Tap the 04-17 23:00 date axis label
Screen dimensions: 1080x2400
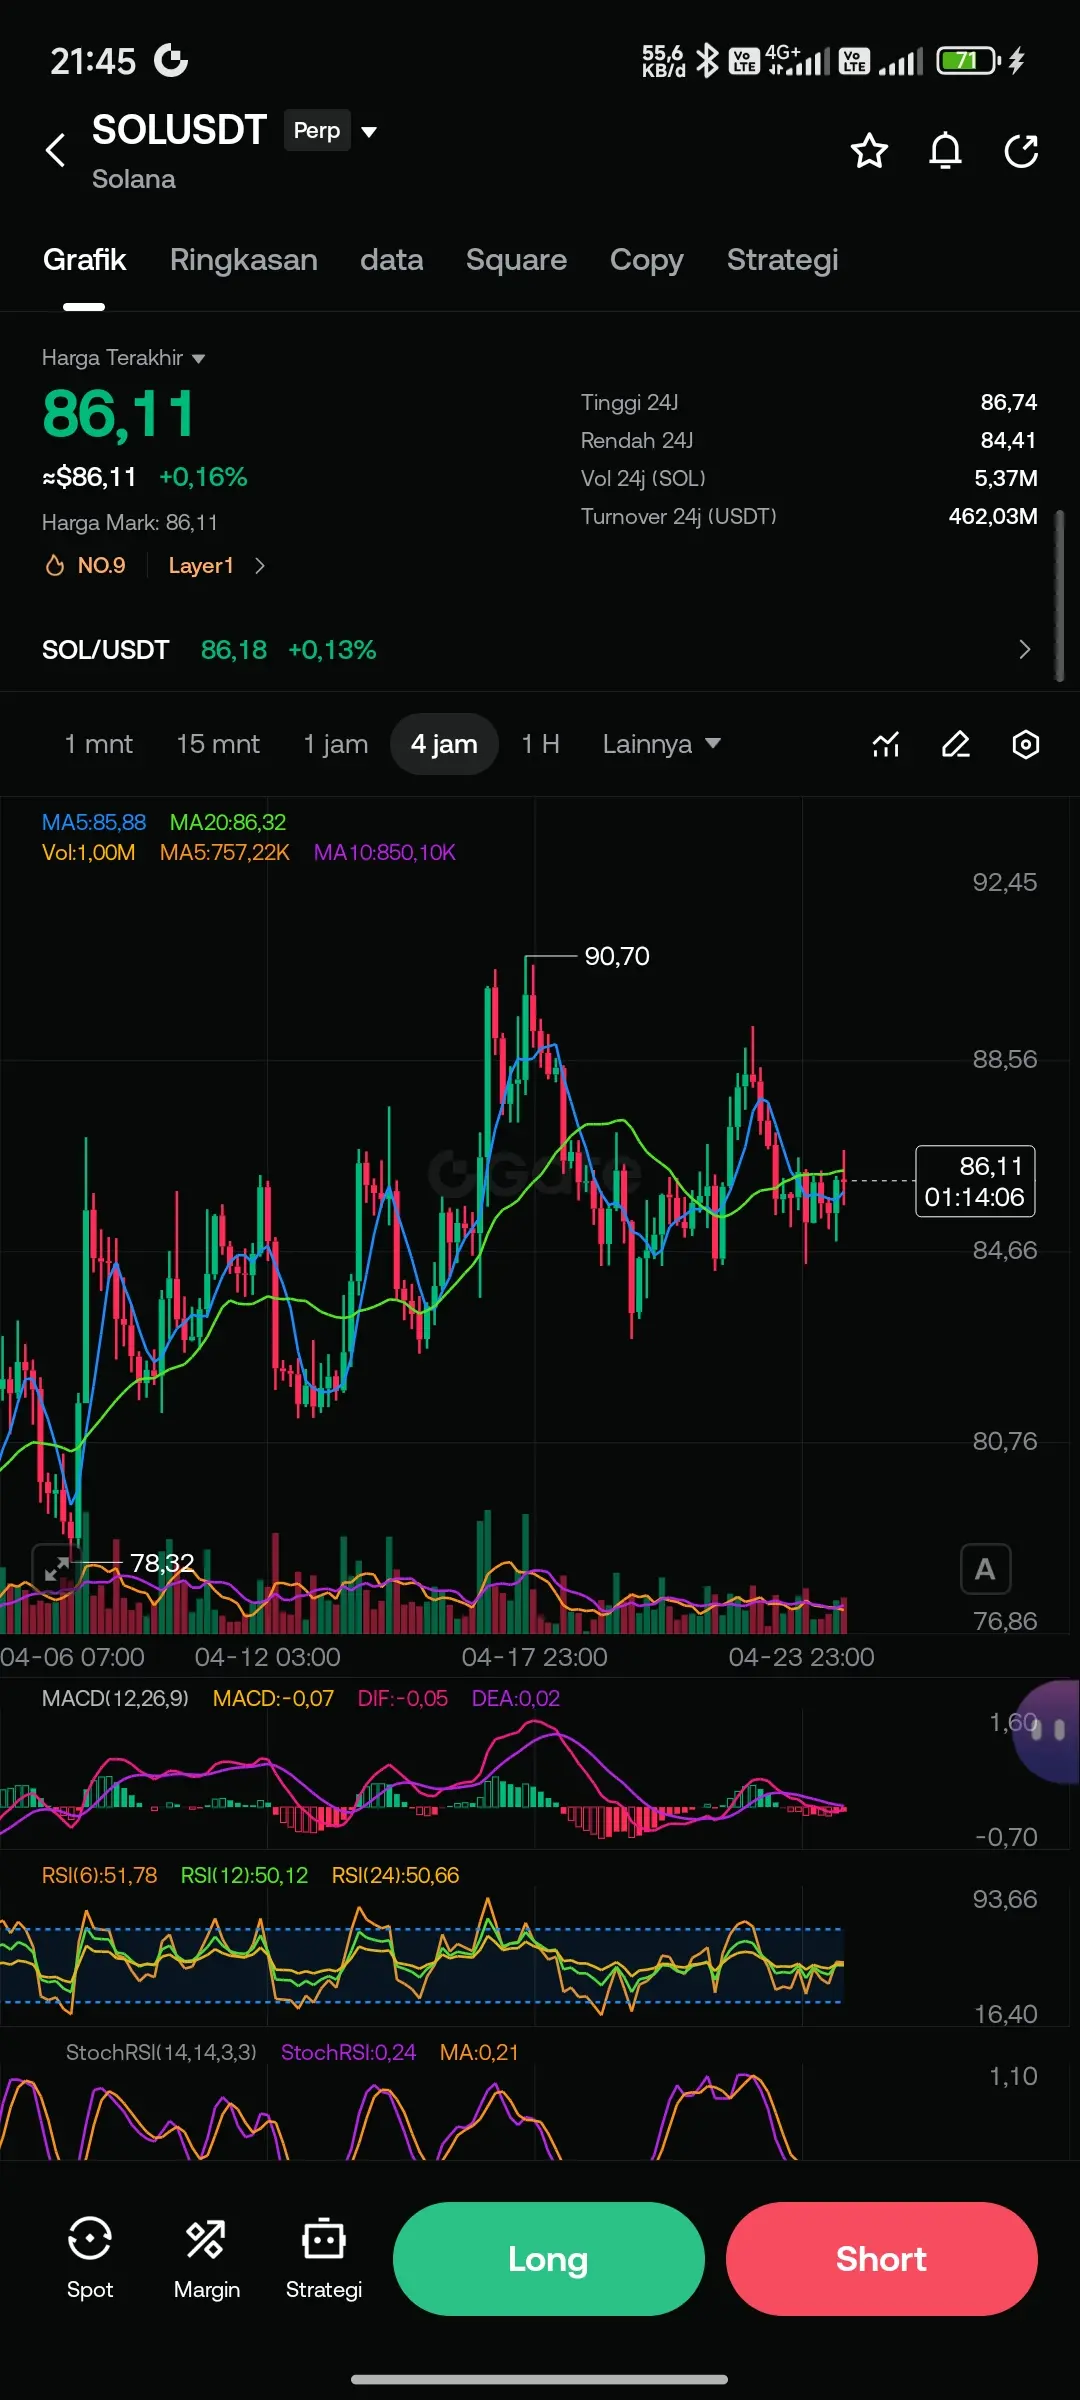534,1657
